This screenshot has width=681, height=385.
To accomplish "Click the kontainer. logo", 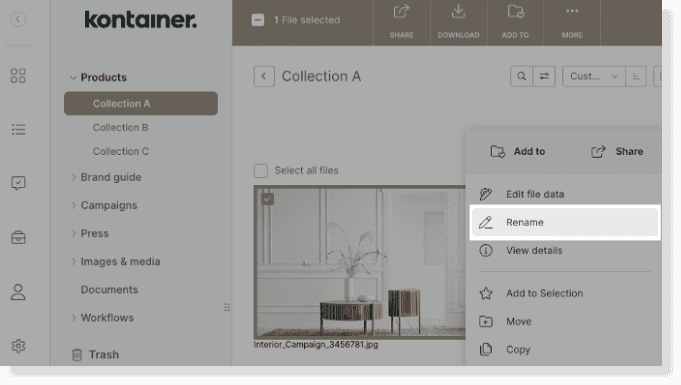I will (x=140, y=20).
